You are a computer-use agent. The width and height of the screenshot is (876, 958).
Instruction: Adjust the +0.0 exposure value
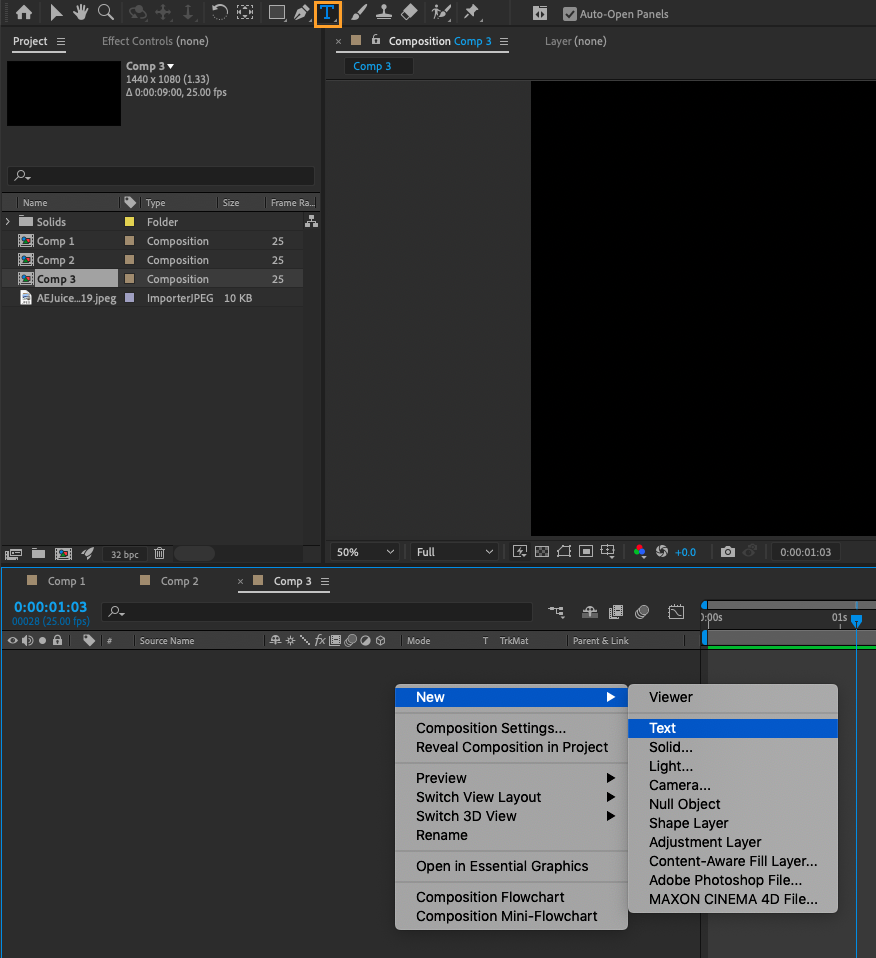[x=685, y=552]
